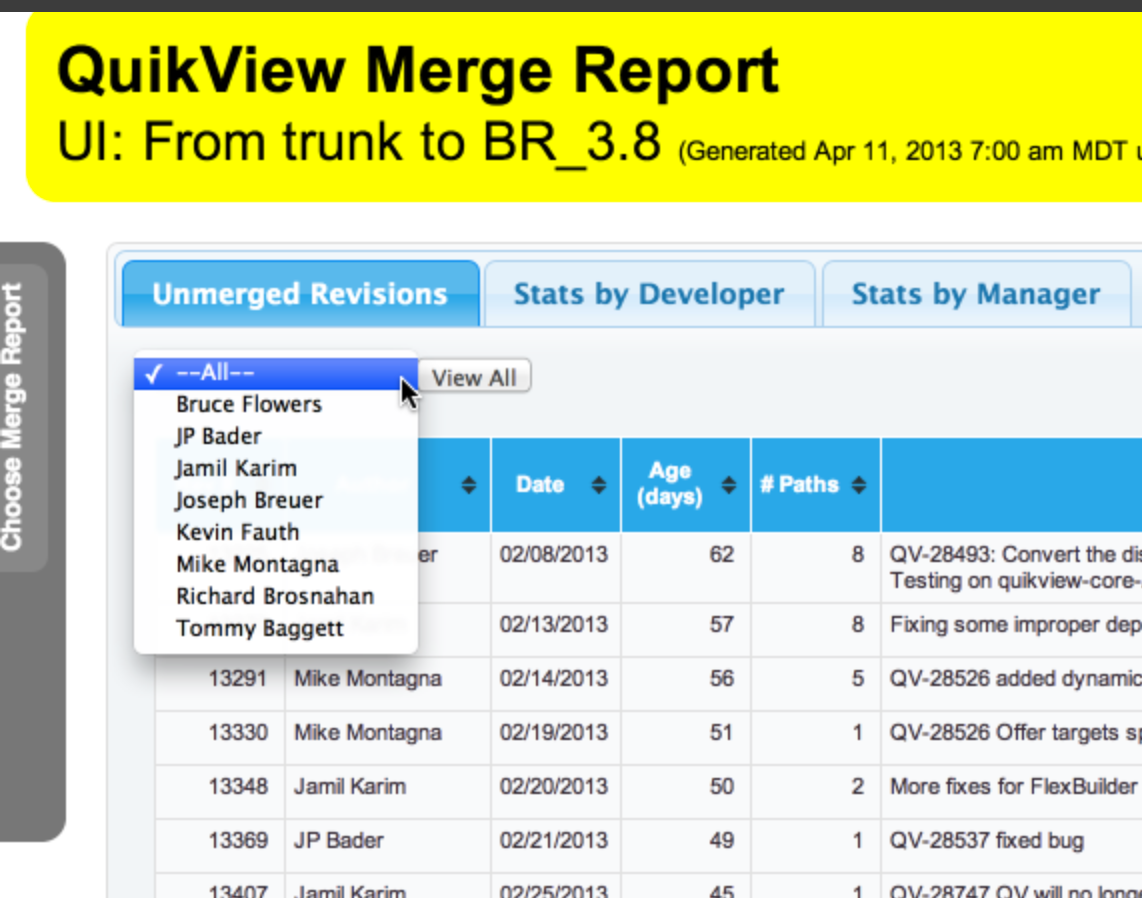The width and height of the screenshot is (1142, 898).
Task: Click 'QV-28537 fixed bug' description
Action: (987, 840)
